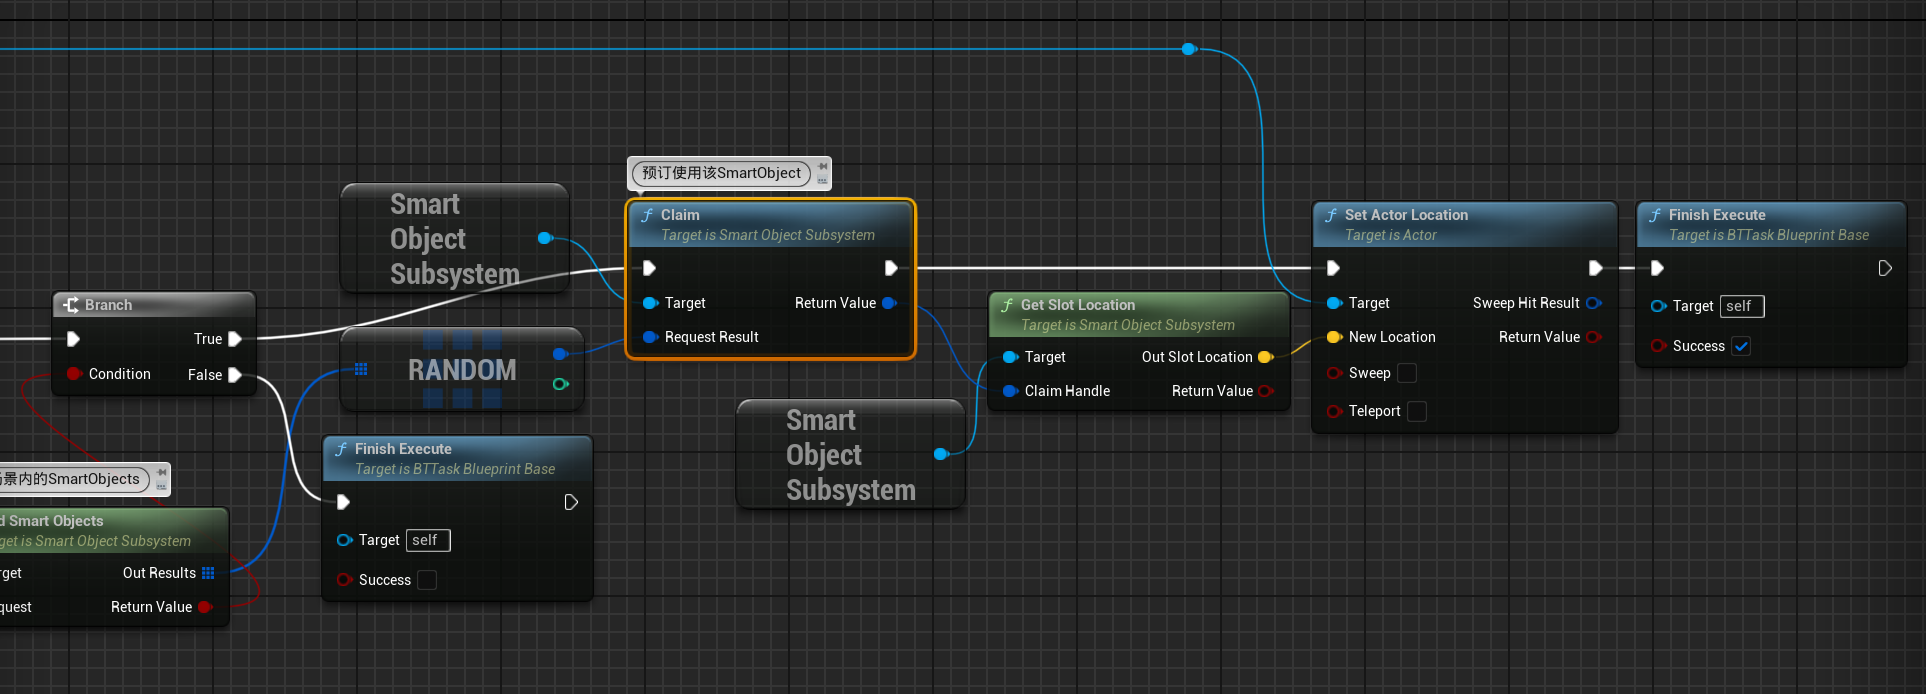Click the comment bubble above the Claim node
1926x694 pixels.
[721, 173]
